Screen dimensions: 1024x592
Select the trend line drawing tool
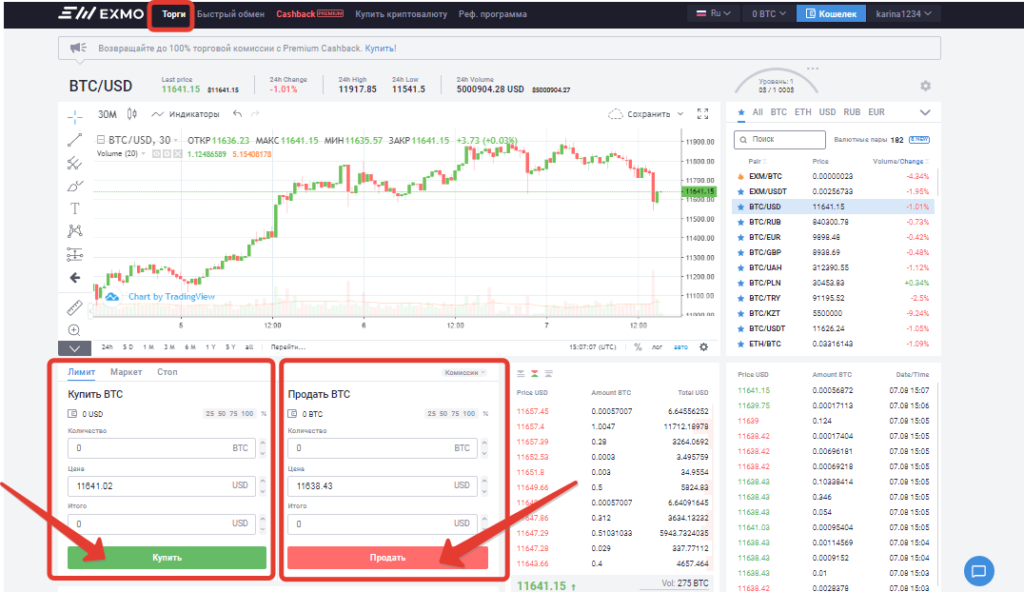[75, 139]
